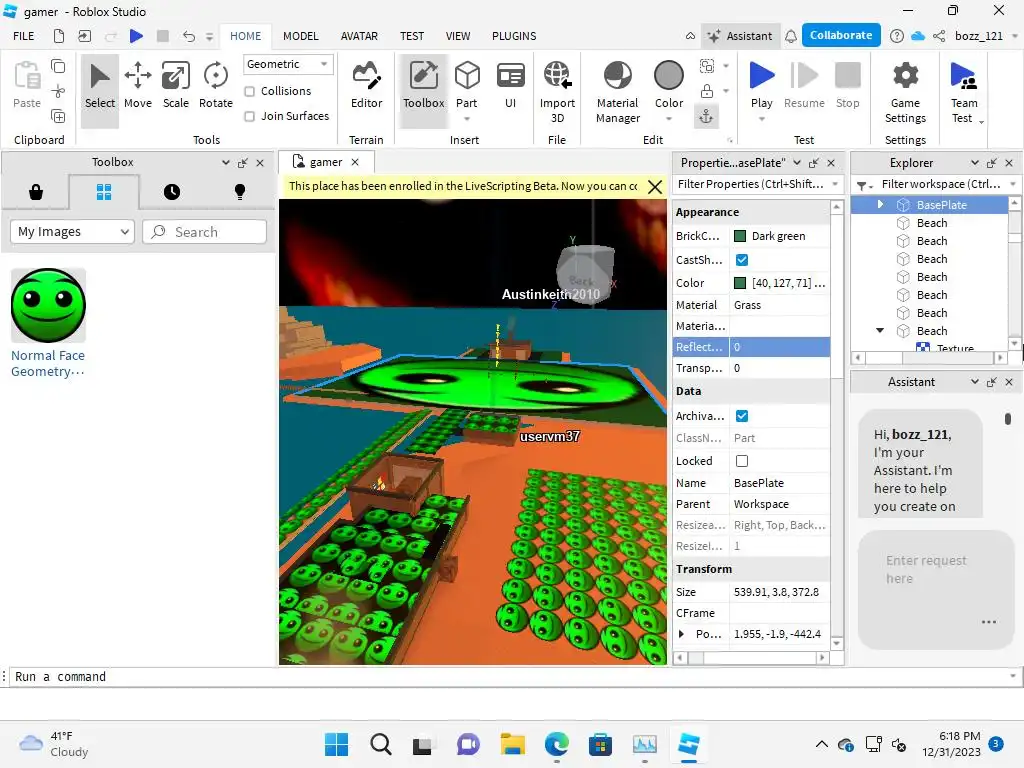Click the BrickColor Dark green swatch
The height and width of the screenshot is (768, 1024).
pos(740,236)
